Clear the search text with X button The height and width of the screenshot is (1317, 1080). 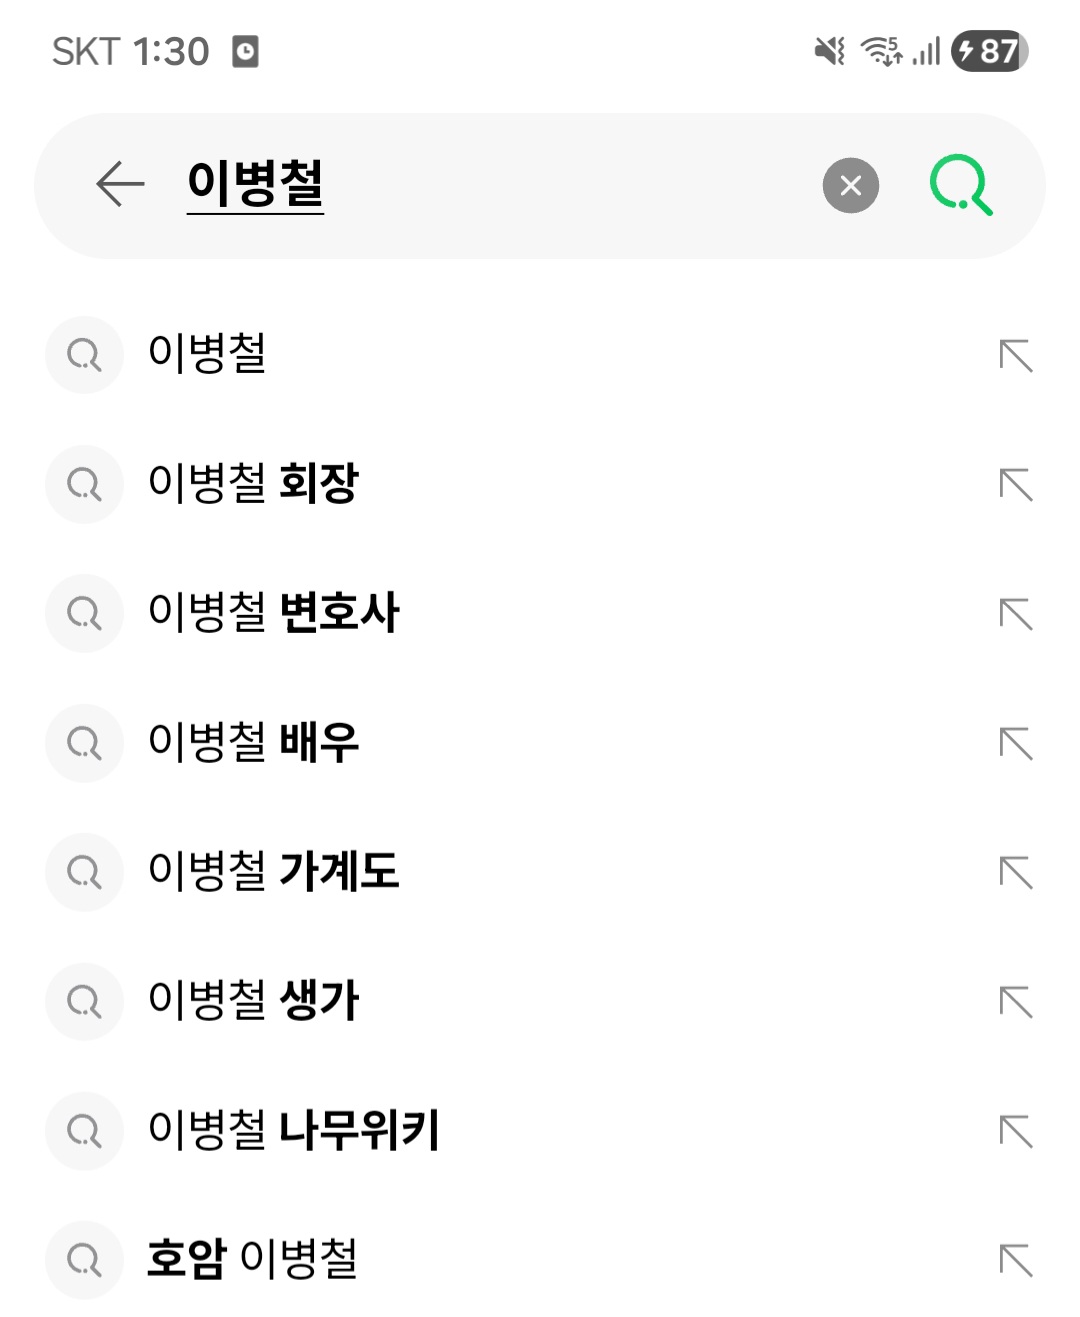coord(850,185)
